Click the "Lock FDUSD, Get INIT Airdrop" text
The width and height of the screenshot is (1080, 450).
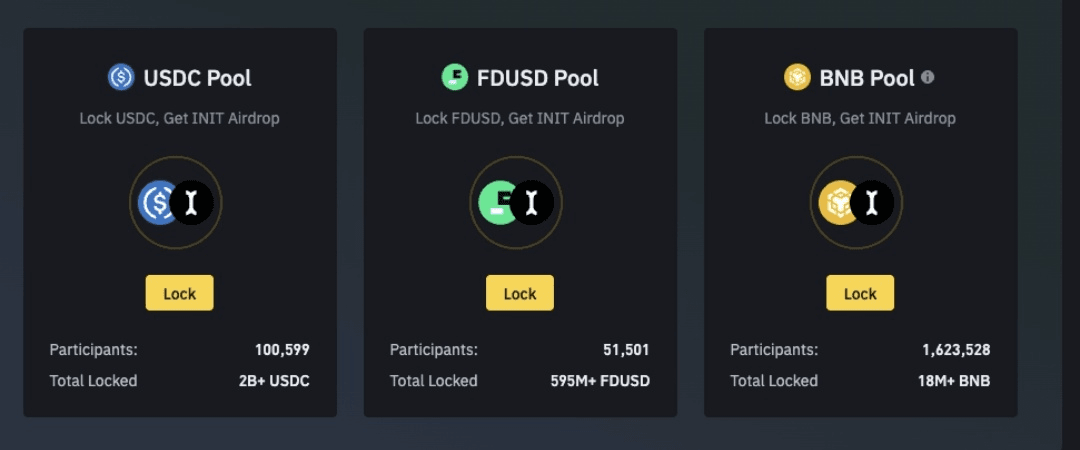coord(520,118)
